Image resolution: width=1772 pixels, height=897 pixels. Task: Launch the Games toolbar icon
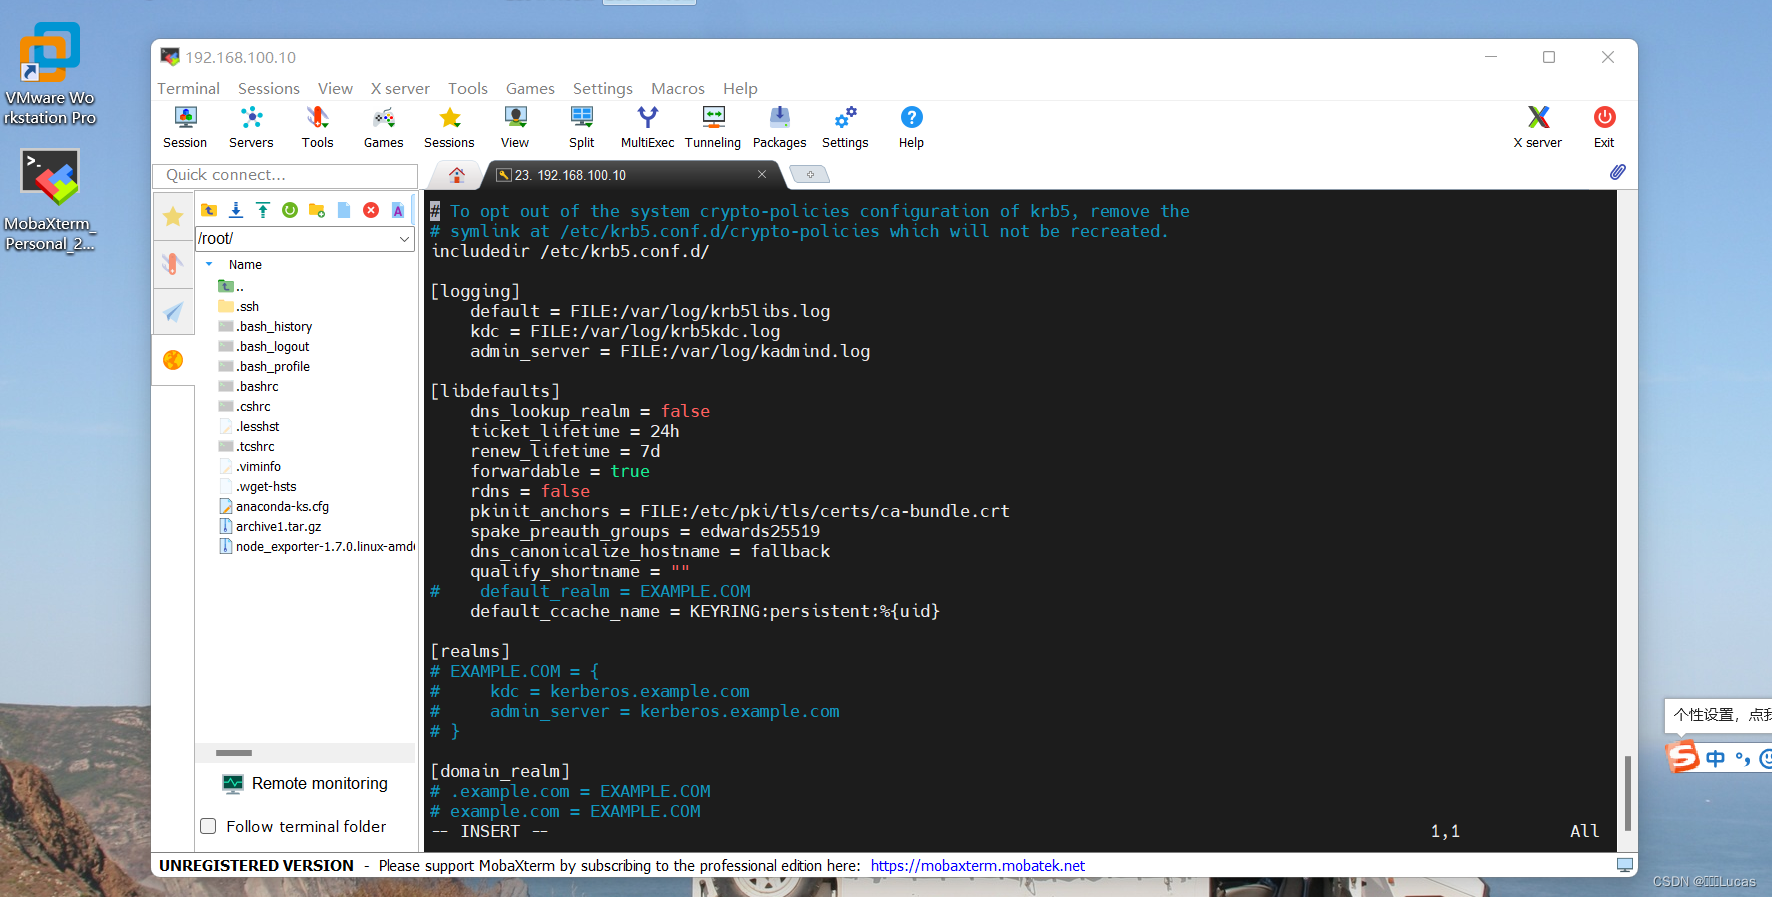[x=383, y=127]
